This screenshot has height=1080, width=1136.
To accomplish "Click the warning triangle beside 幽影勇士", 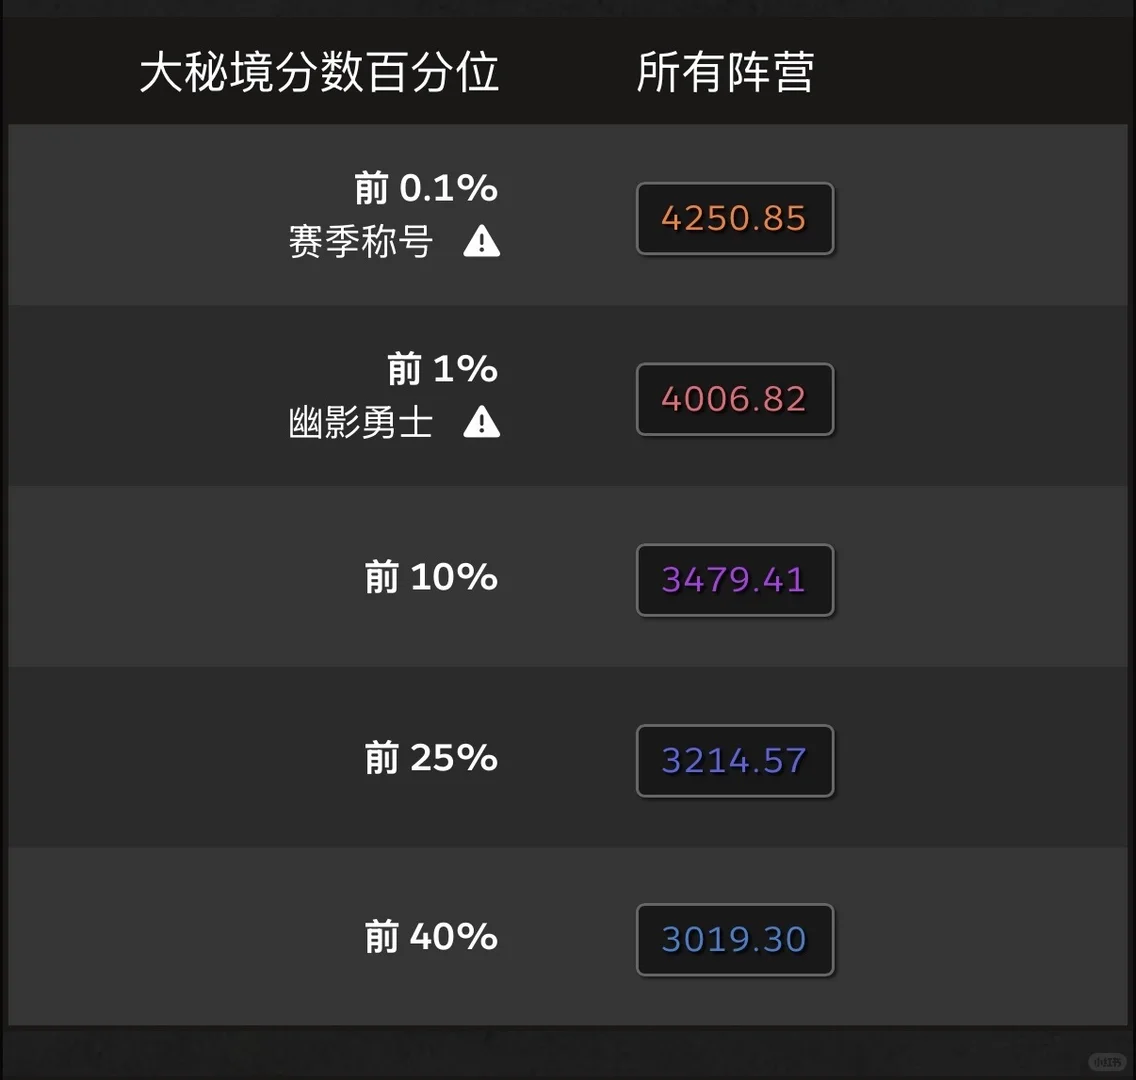I will [x=482, y=422].
